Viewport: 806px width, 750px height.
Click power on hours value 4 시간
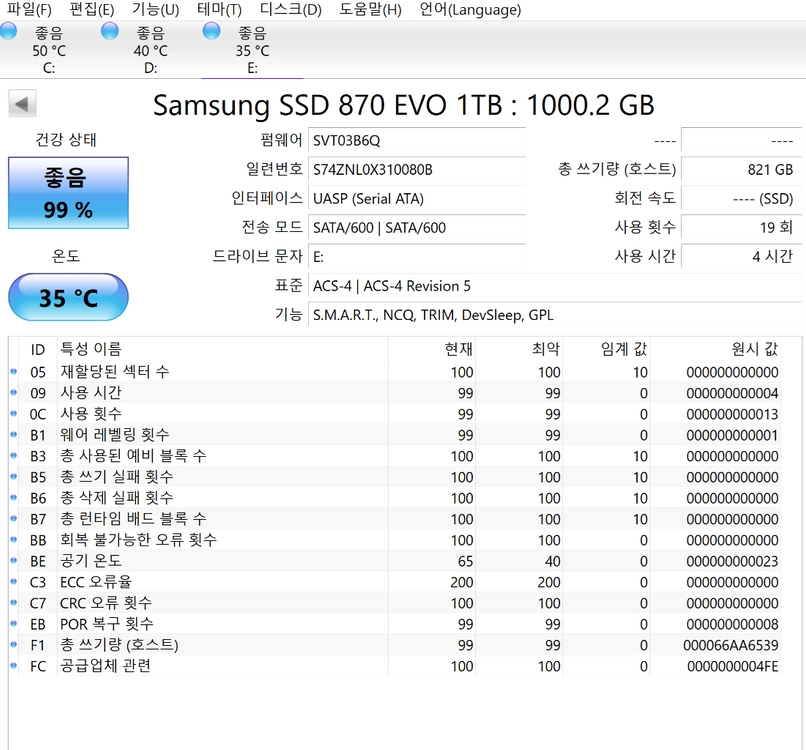point(741,257)
